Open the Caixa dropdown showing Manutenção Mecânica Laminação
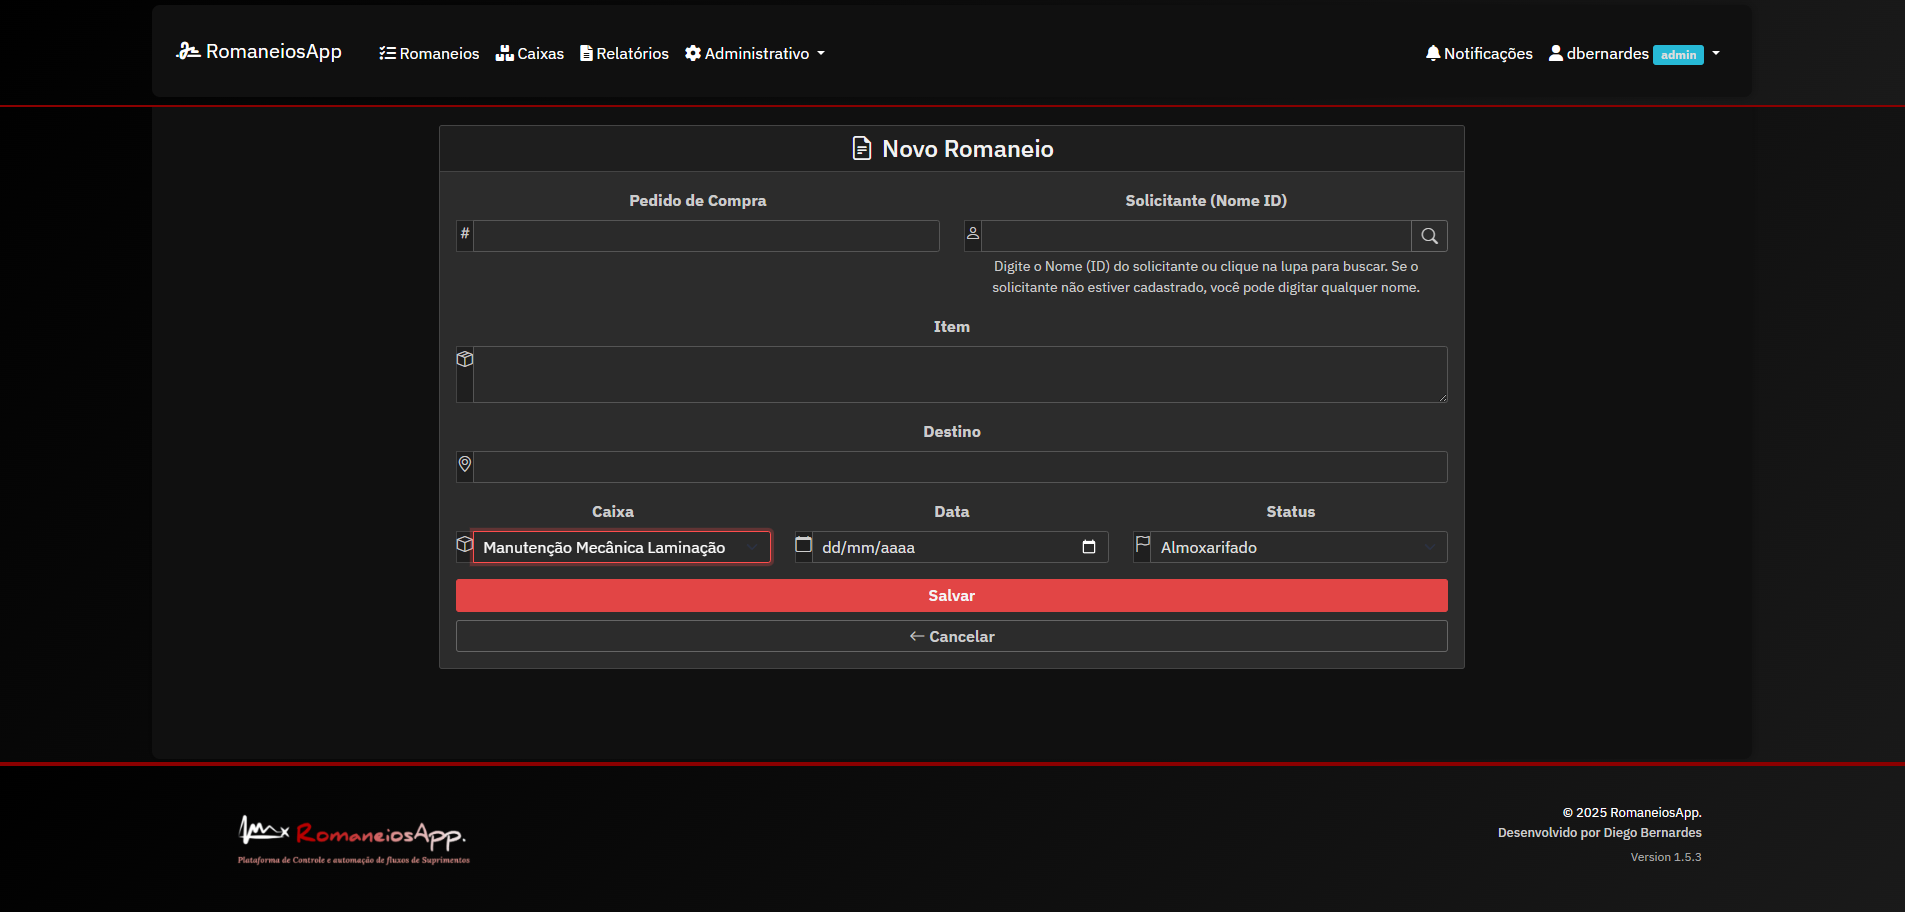Image resolution: width=1905 pixels, height=912 pixels. (621, 547)
